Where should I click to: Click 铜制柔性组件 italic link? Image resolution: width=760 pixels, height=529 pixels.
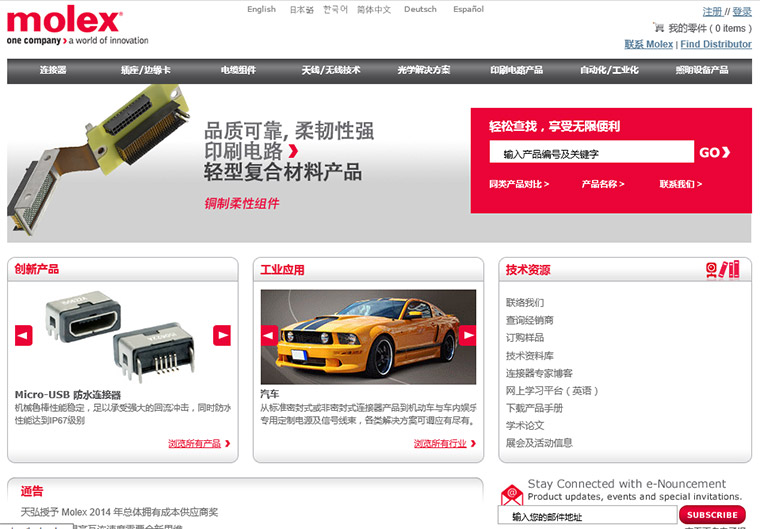click(242, 204)
